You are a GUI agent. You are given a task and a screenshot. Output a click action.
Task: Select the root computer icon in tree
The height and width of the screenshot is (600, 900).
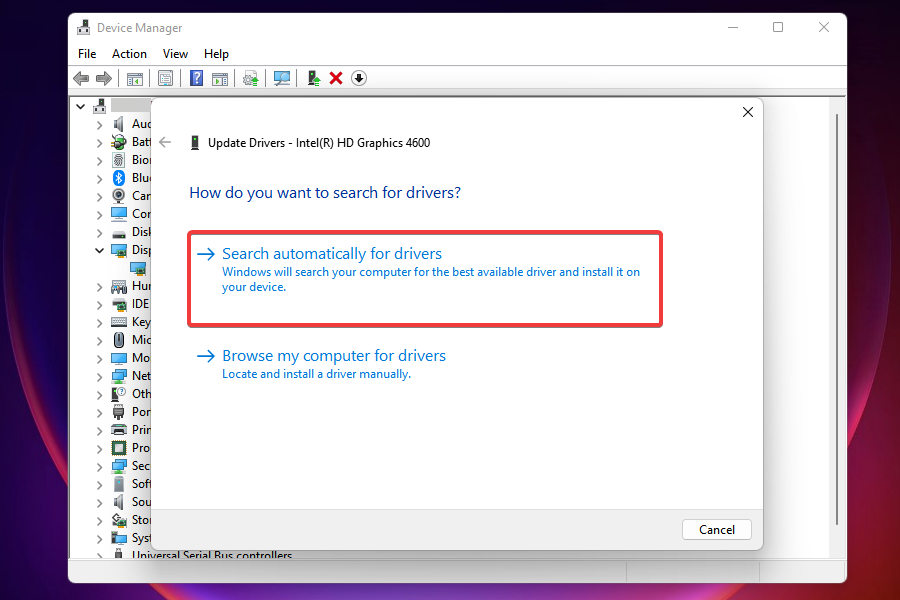coord(99,106)
